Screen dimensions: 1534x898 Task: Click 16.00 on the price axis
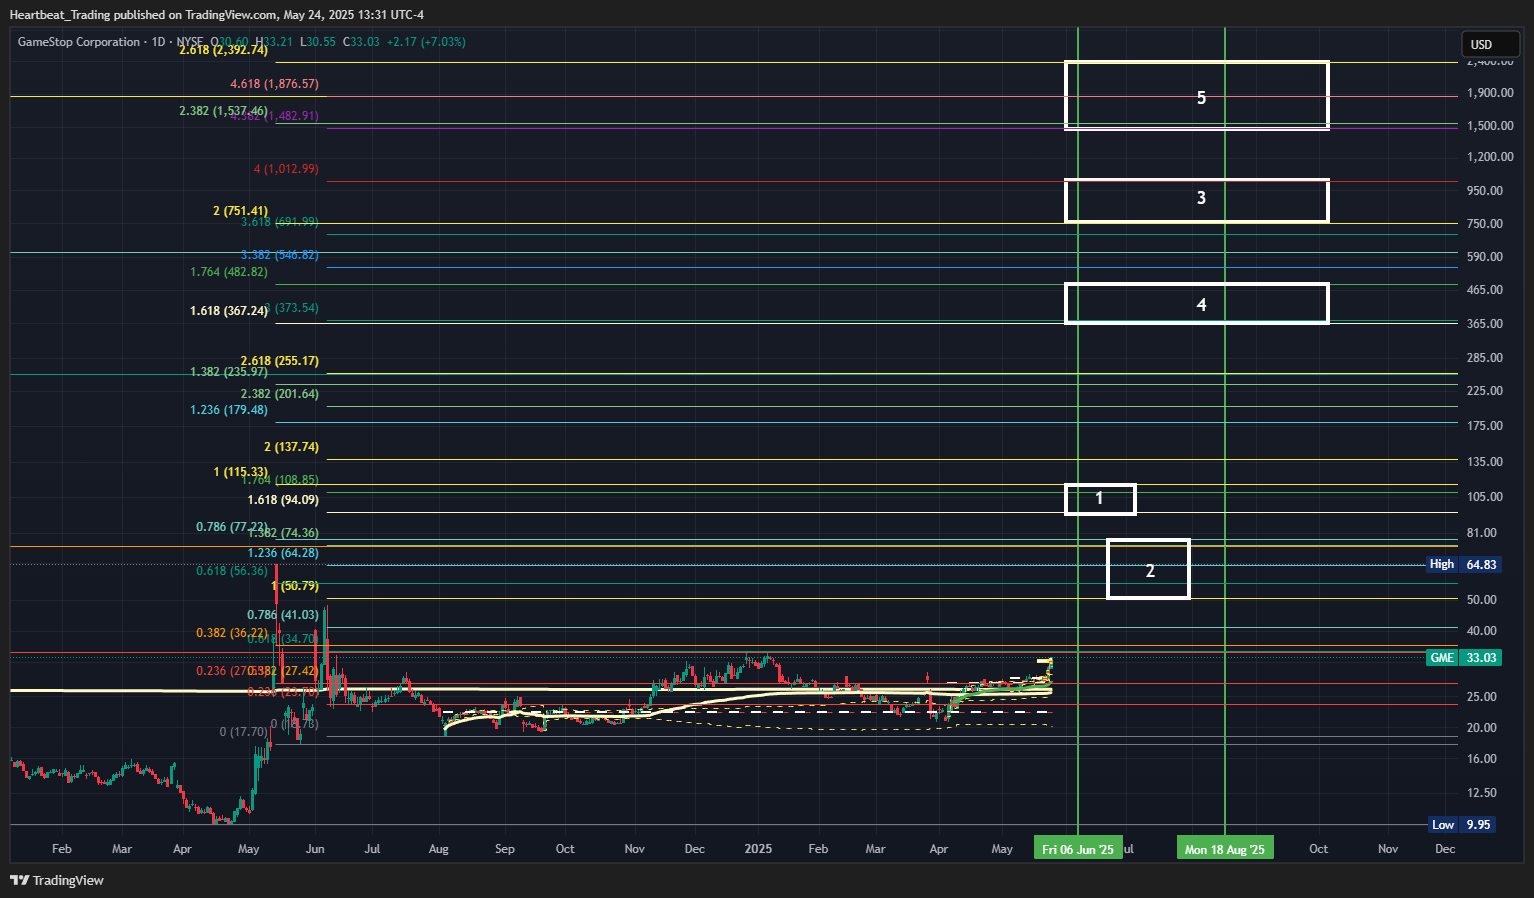[x=1482, y=759]
